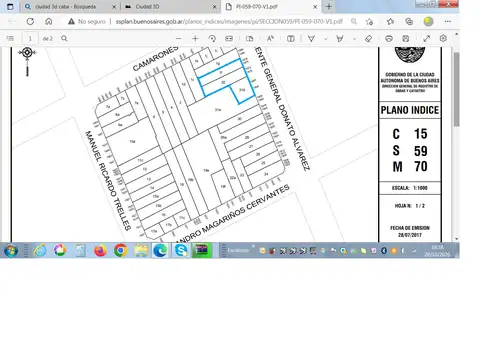This screenshot has height=360, width=480.
Task: Click the 'MANUEL RICARDO TRELLES' street label
Action: [x=108, y=180]
